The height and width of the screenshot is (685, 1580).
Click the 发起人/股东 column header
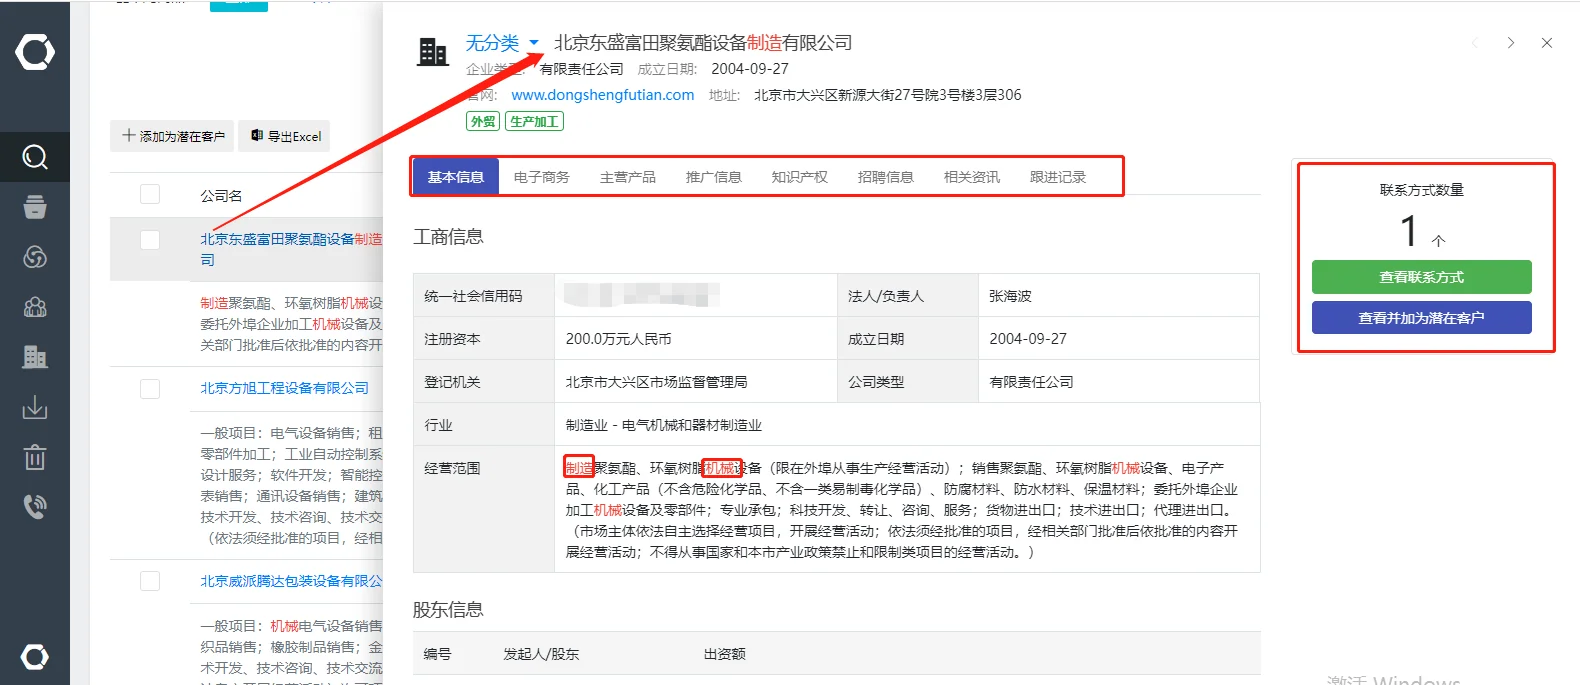[541, 654]
